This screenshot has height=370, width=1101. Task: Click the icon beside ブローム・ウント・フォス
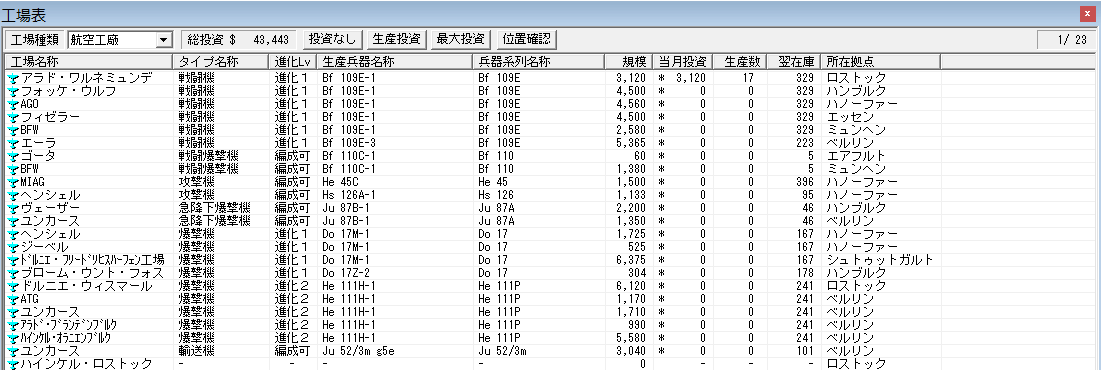coord(13,273)
